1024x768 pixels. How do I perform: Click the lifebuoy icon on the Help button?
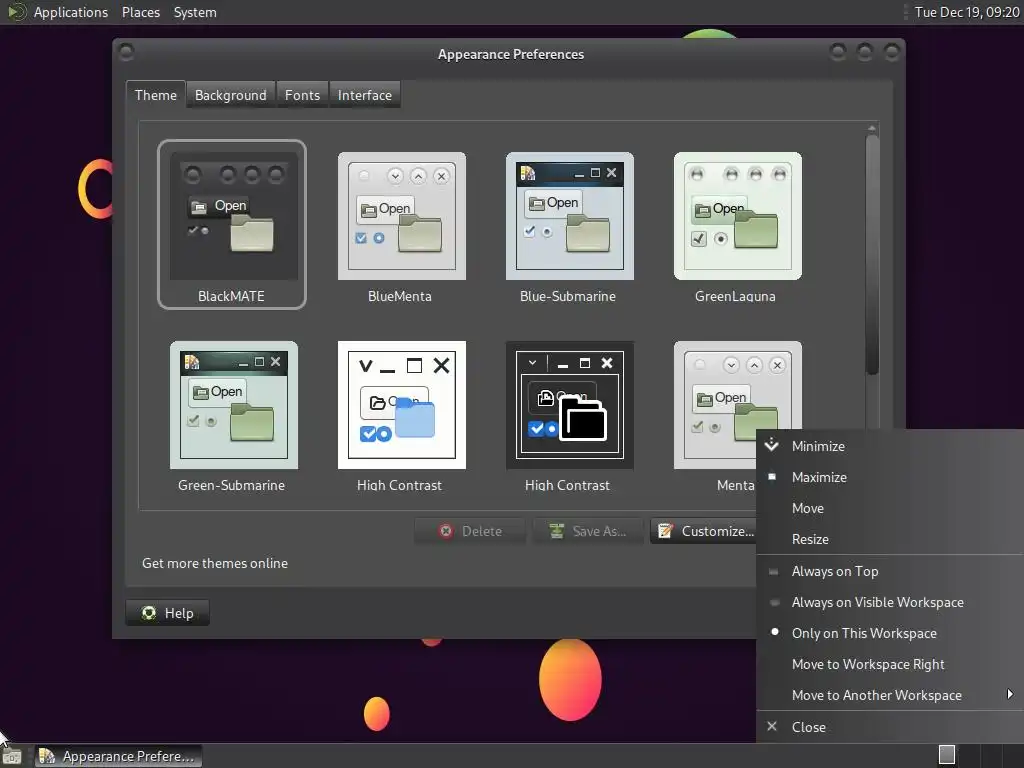pos(149,613)
